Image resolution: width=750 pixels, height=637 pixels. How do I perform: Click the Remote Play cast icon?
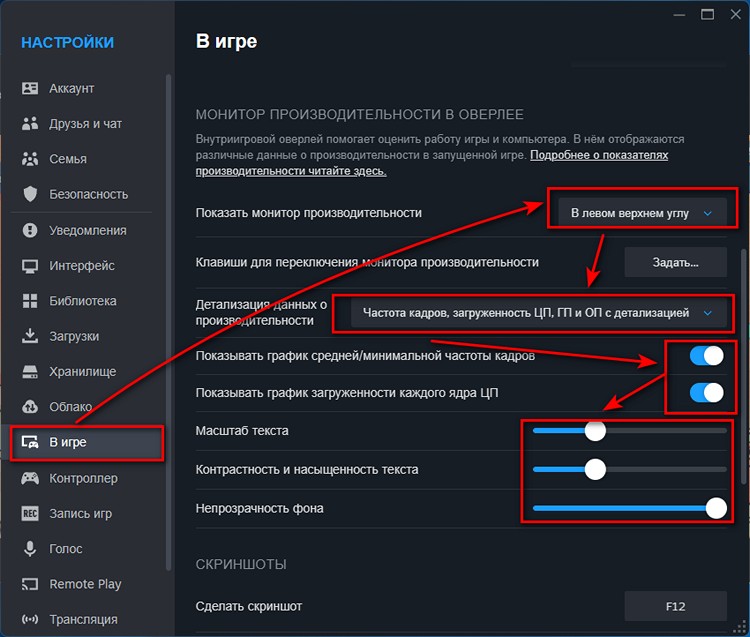[30, 584]
